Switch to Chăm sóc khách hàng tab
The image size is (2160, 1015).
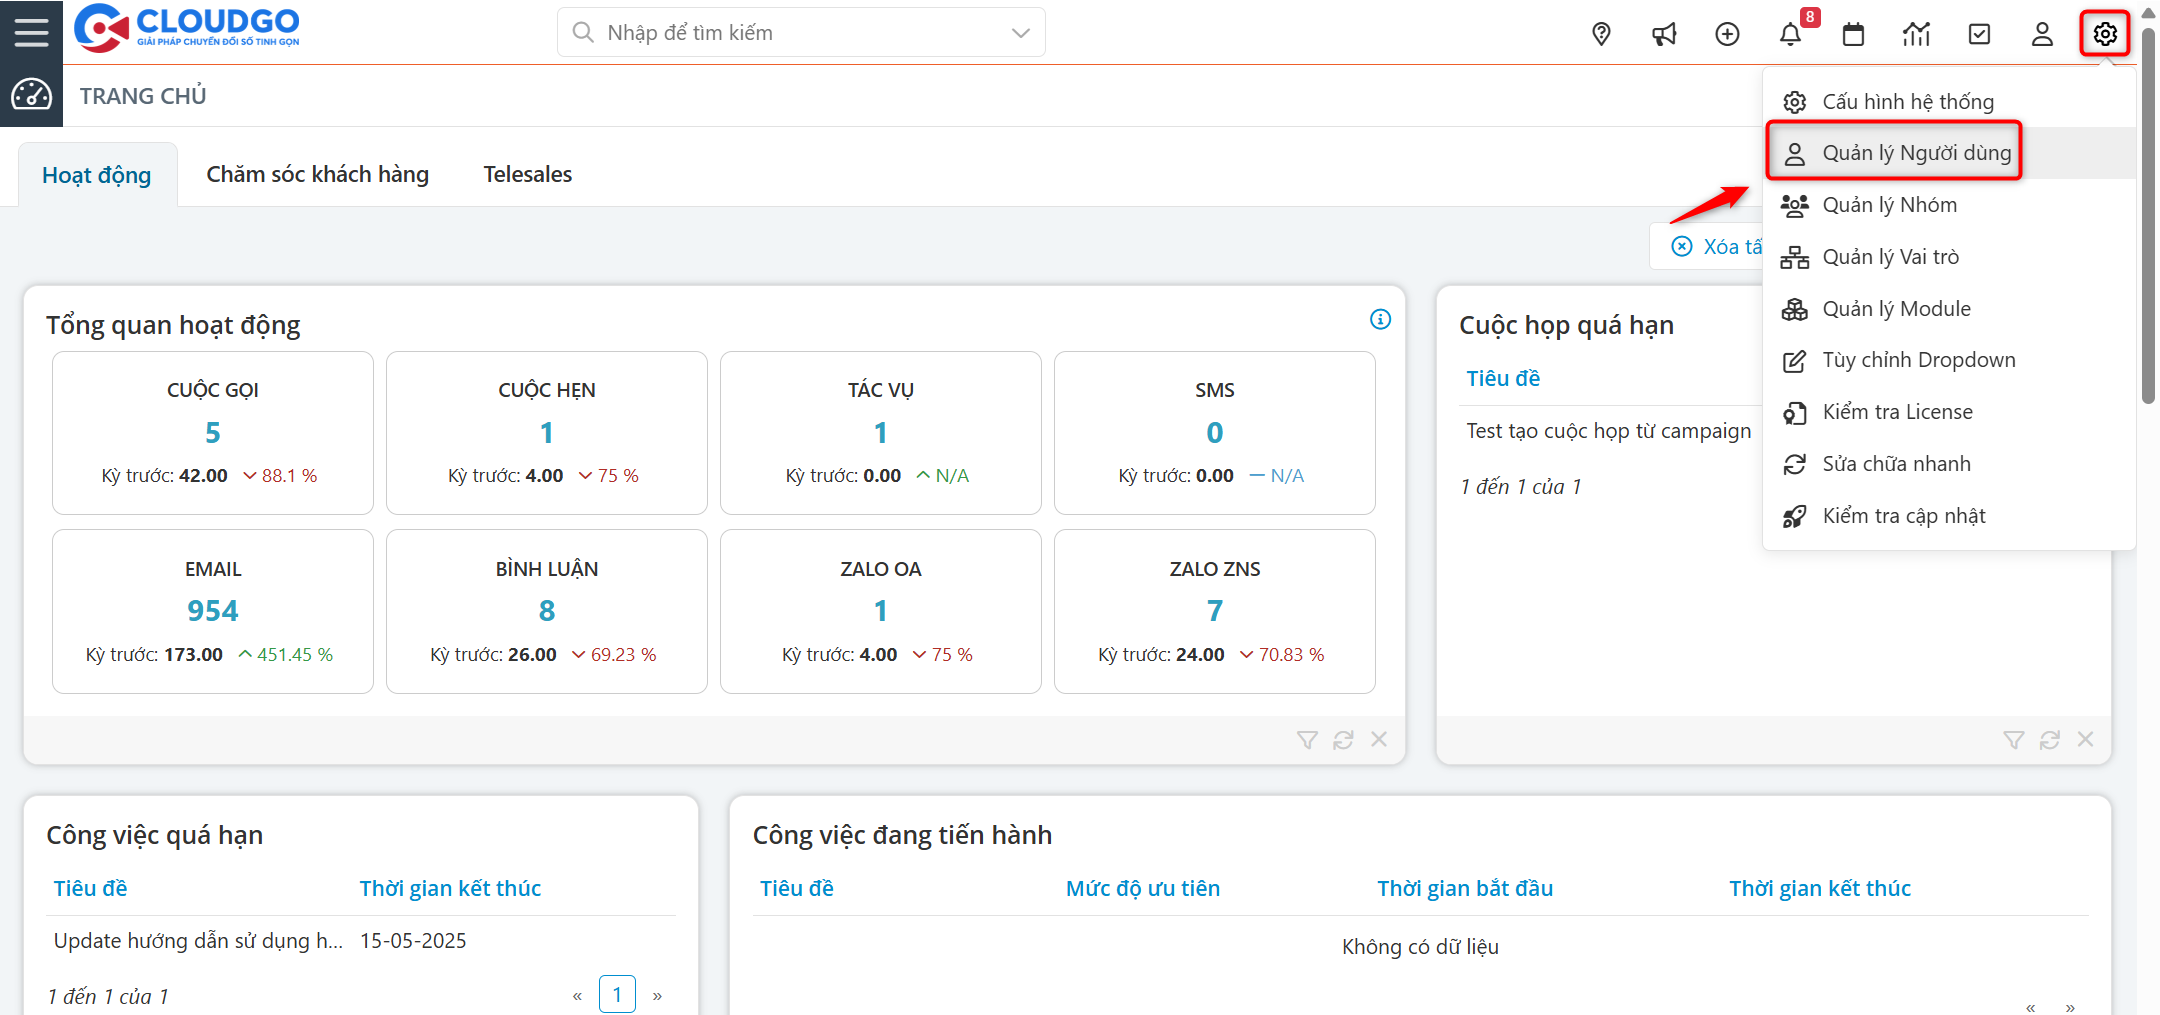coord(317,174)
